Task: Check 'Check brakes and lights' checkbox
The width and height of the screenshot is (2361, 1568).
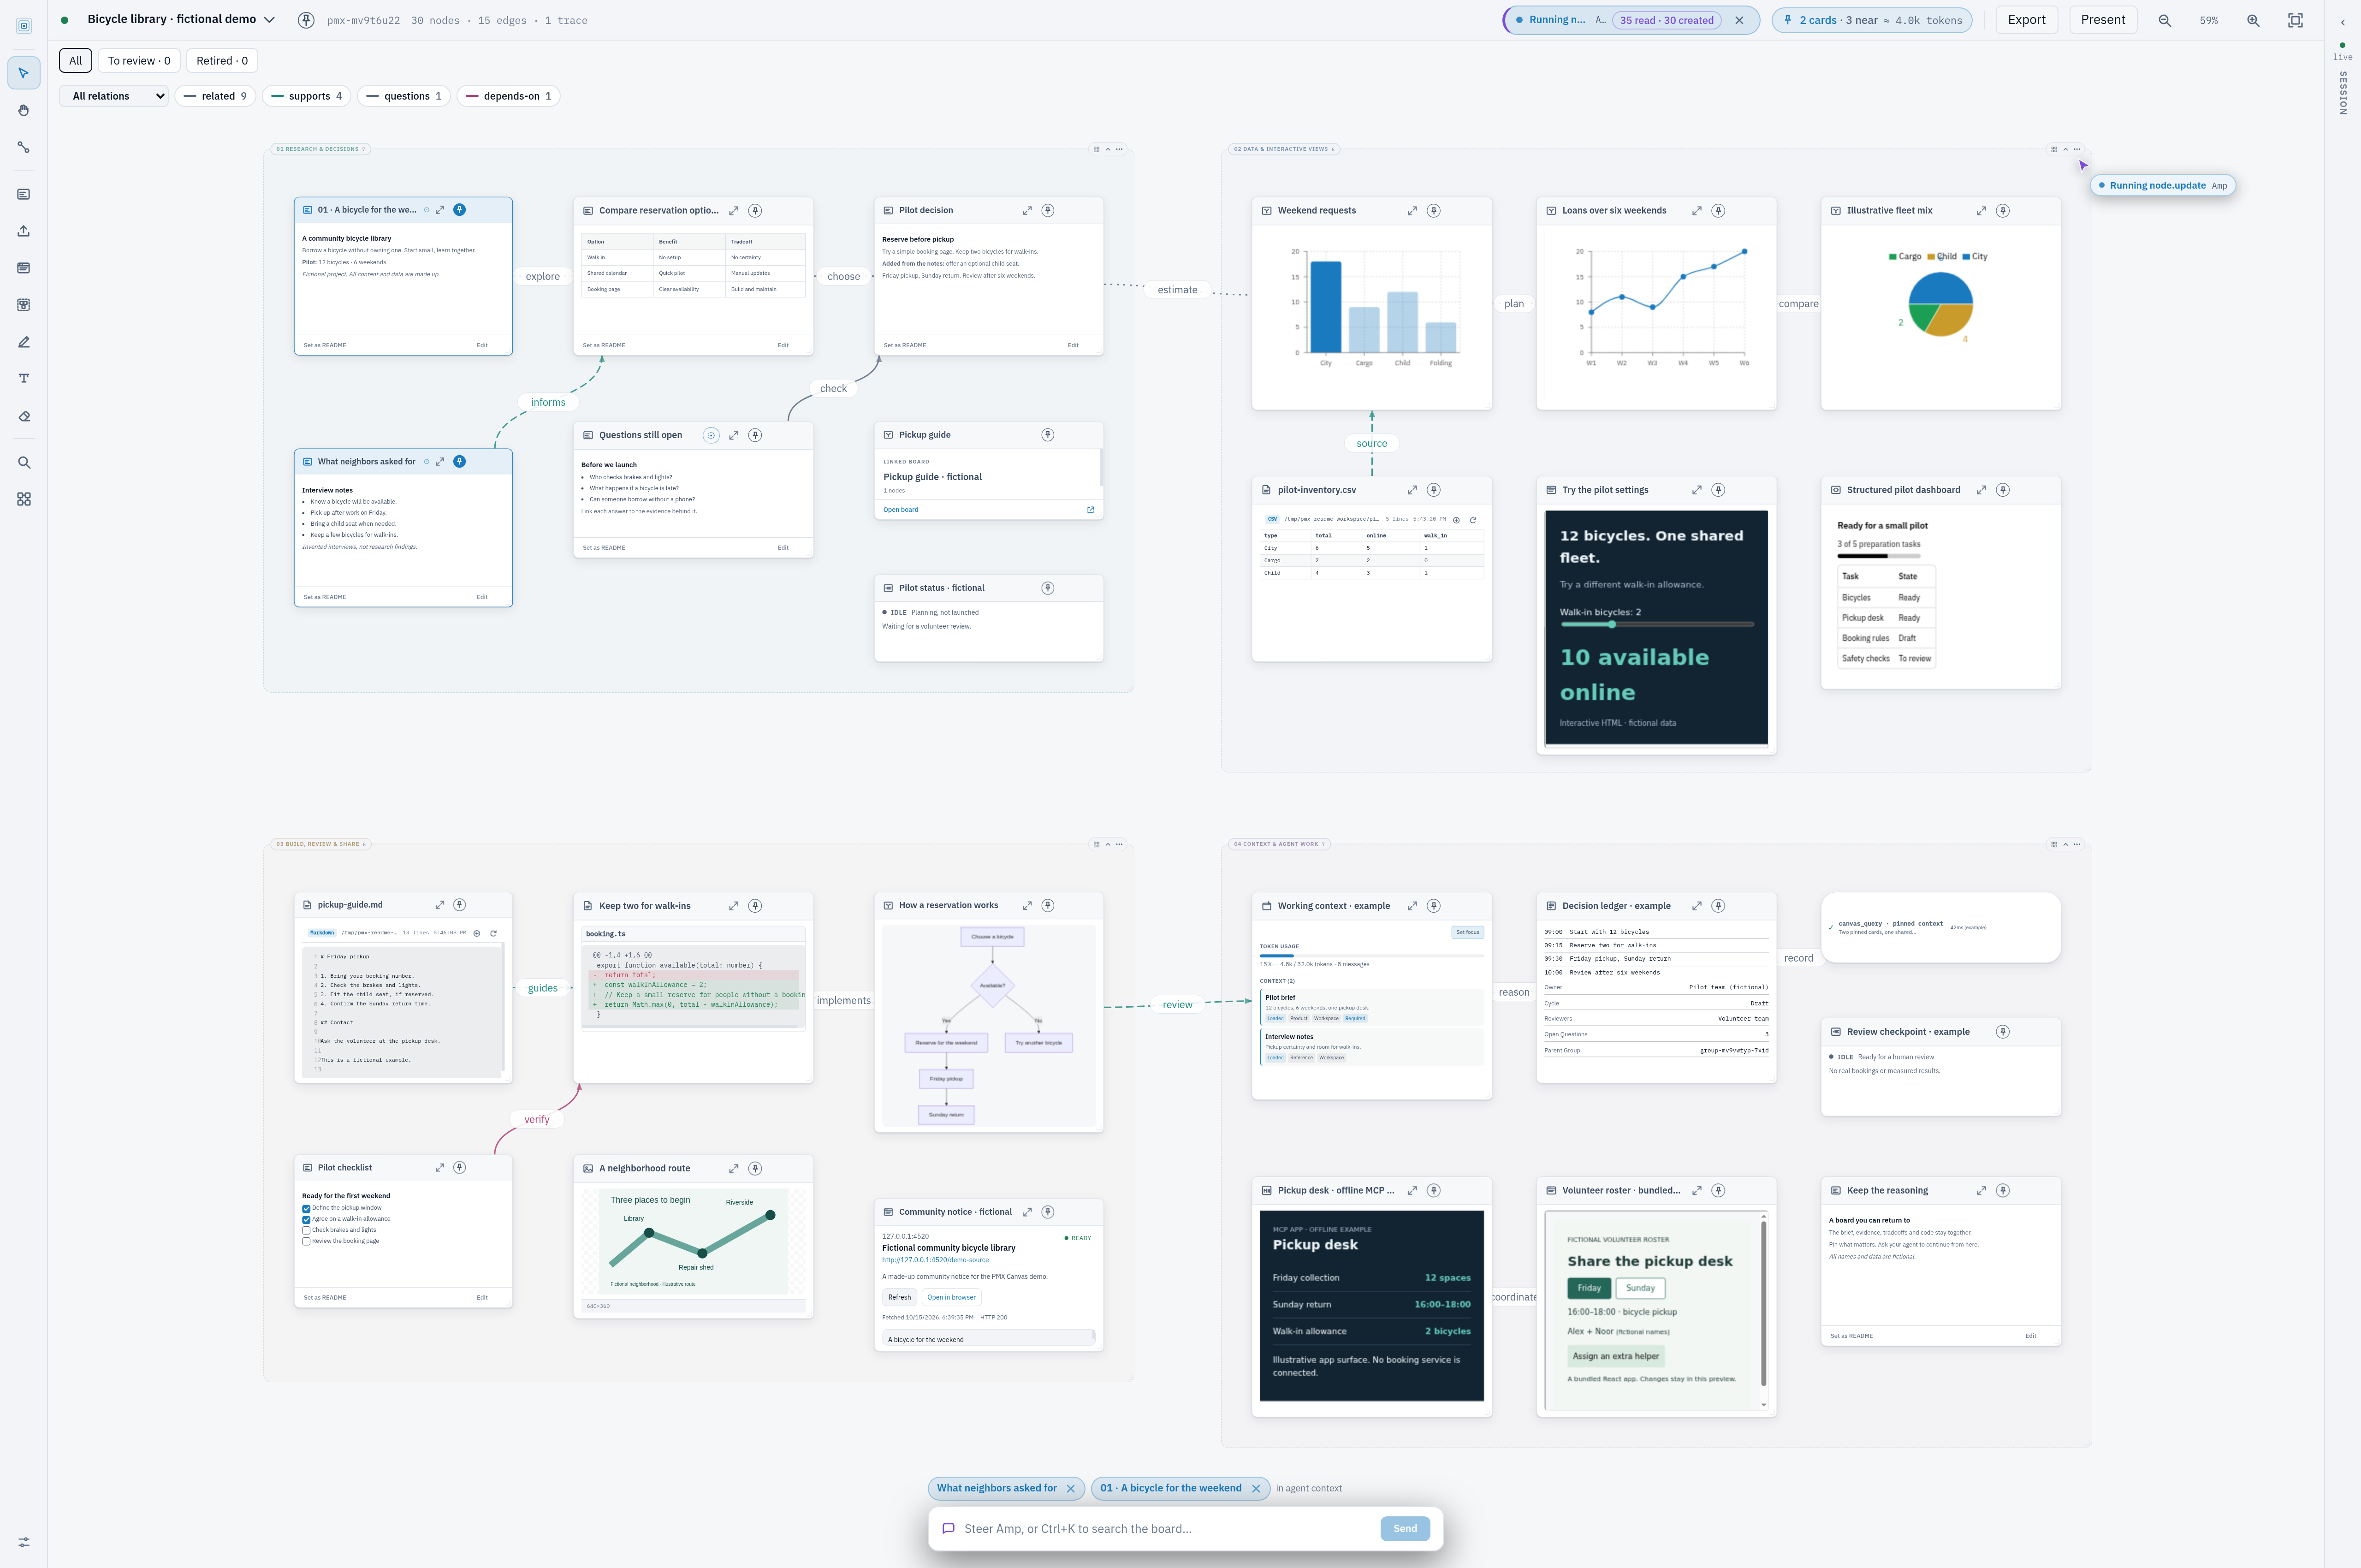Action: pos(306,1231)
